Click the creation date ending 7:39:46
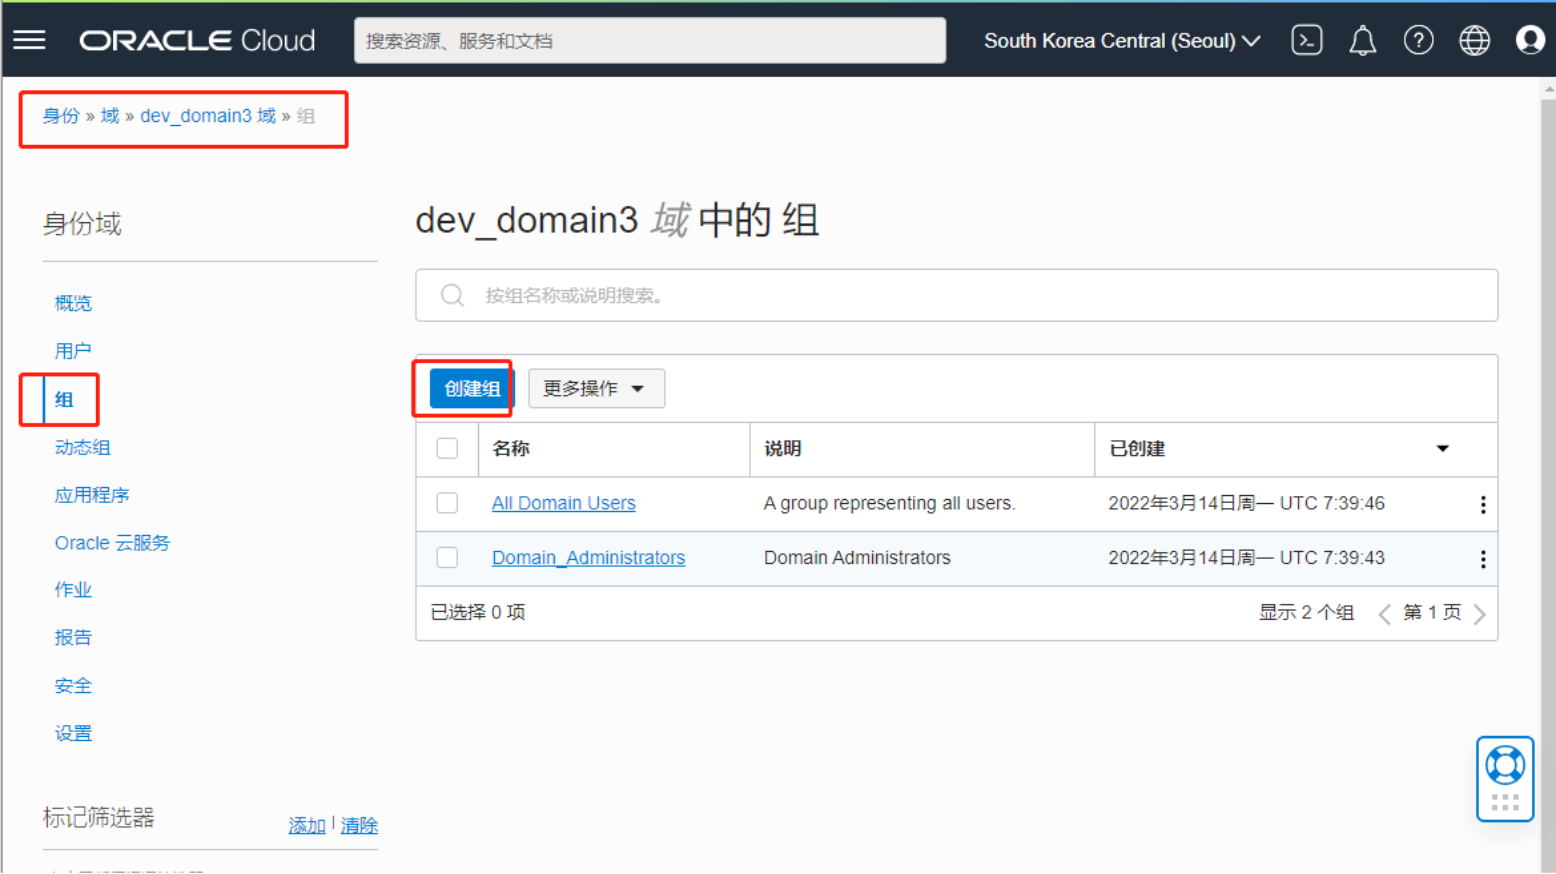This screenshot has width=1556, height=874. [x=1246, y=503]
